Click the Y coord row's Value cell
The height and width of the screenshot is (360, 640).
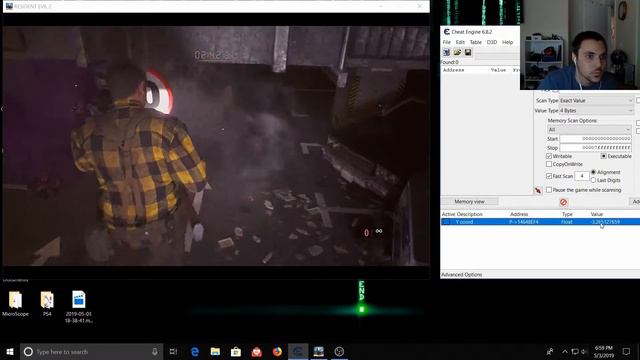(x=605, y=222)
